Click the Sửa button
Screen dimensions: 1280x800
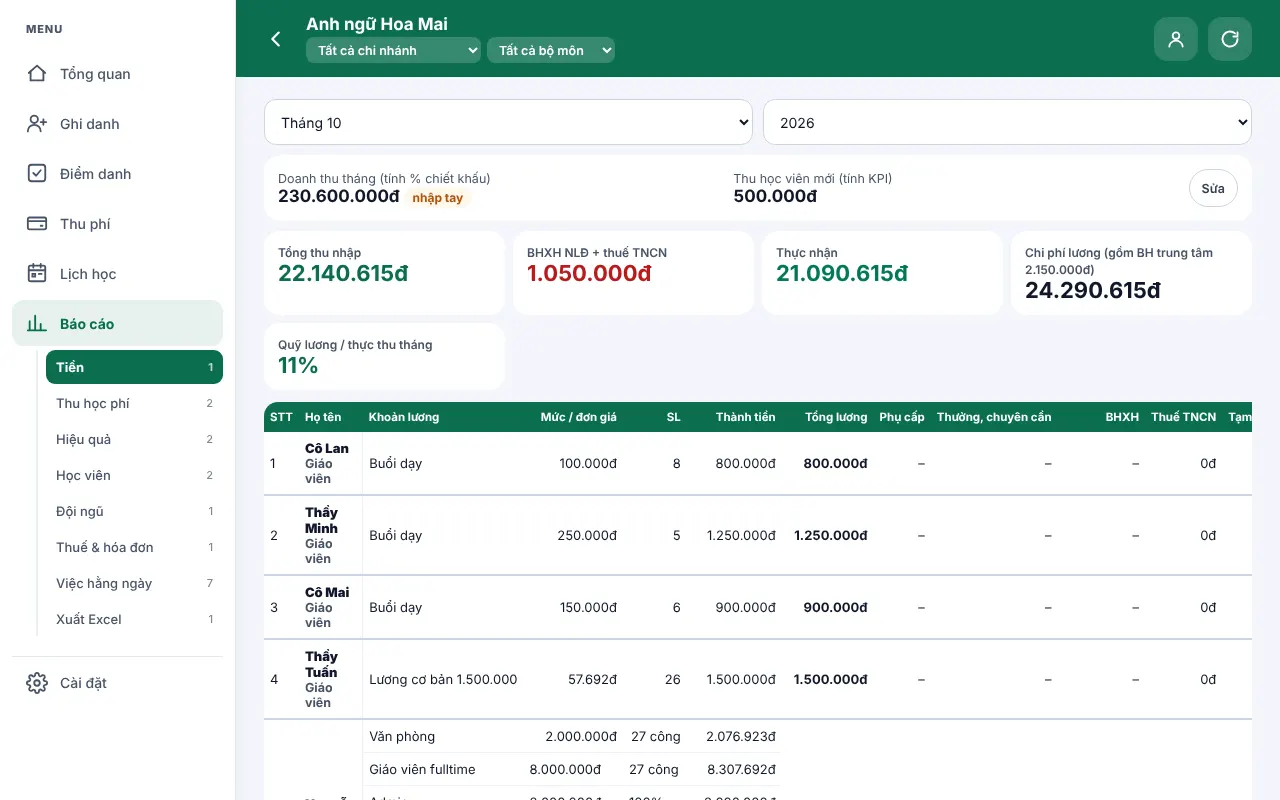pos(1213,188)
